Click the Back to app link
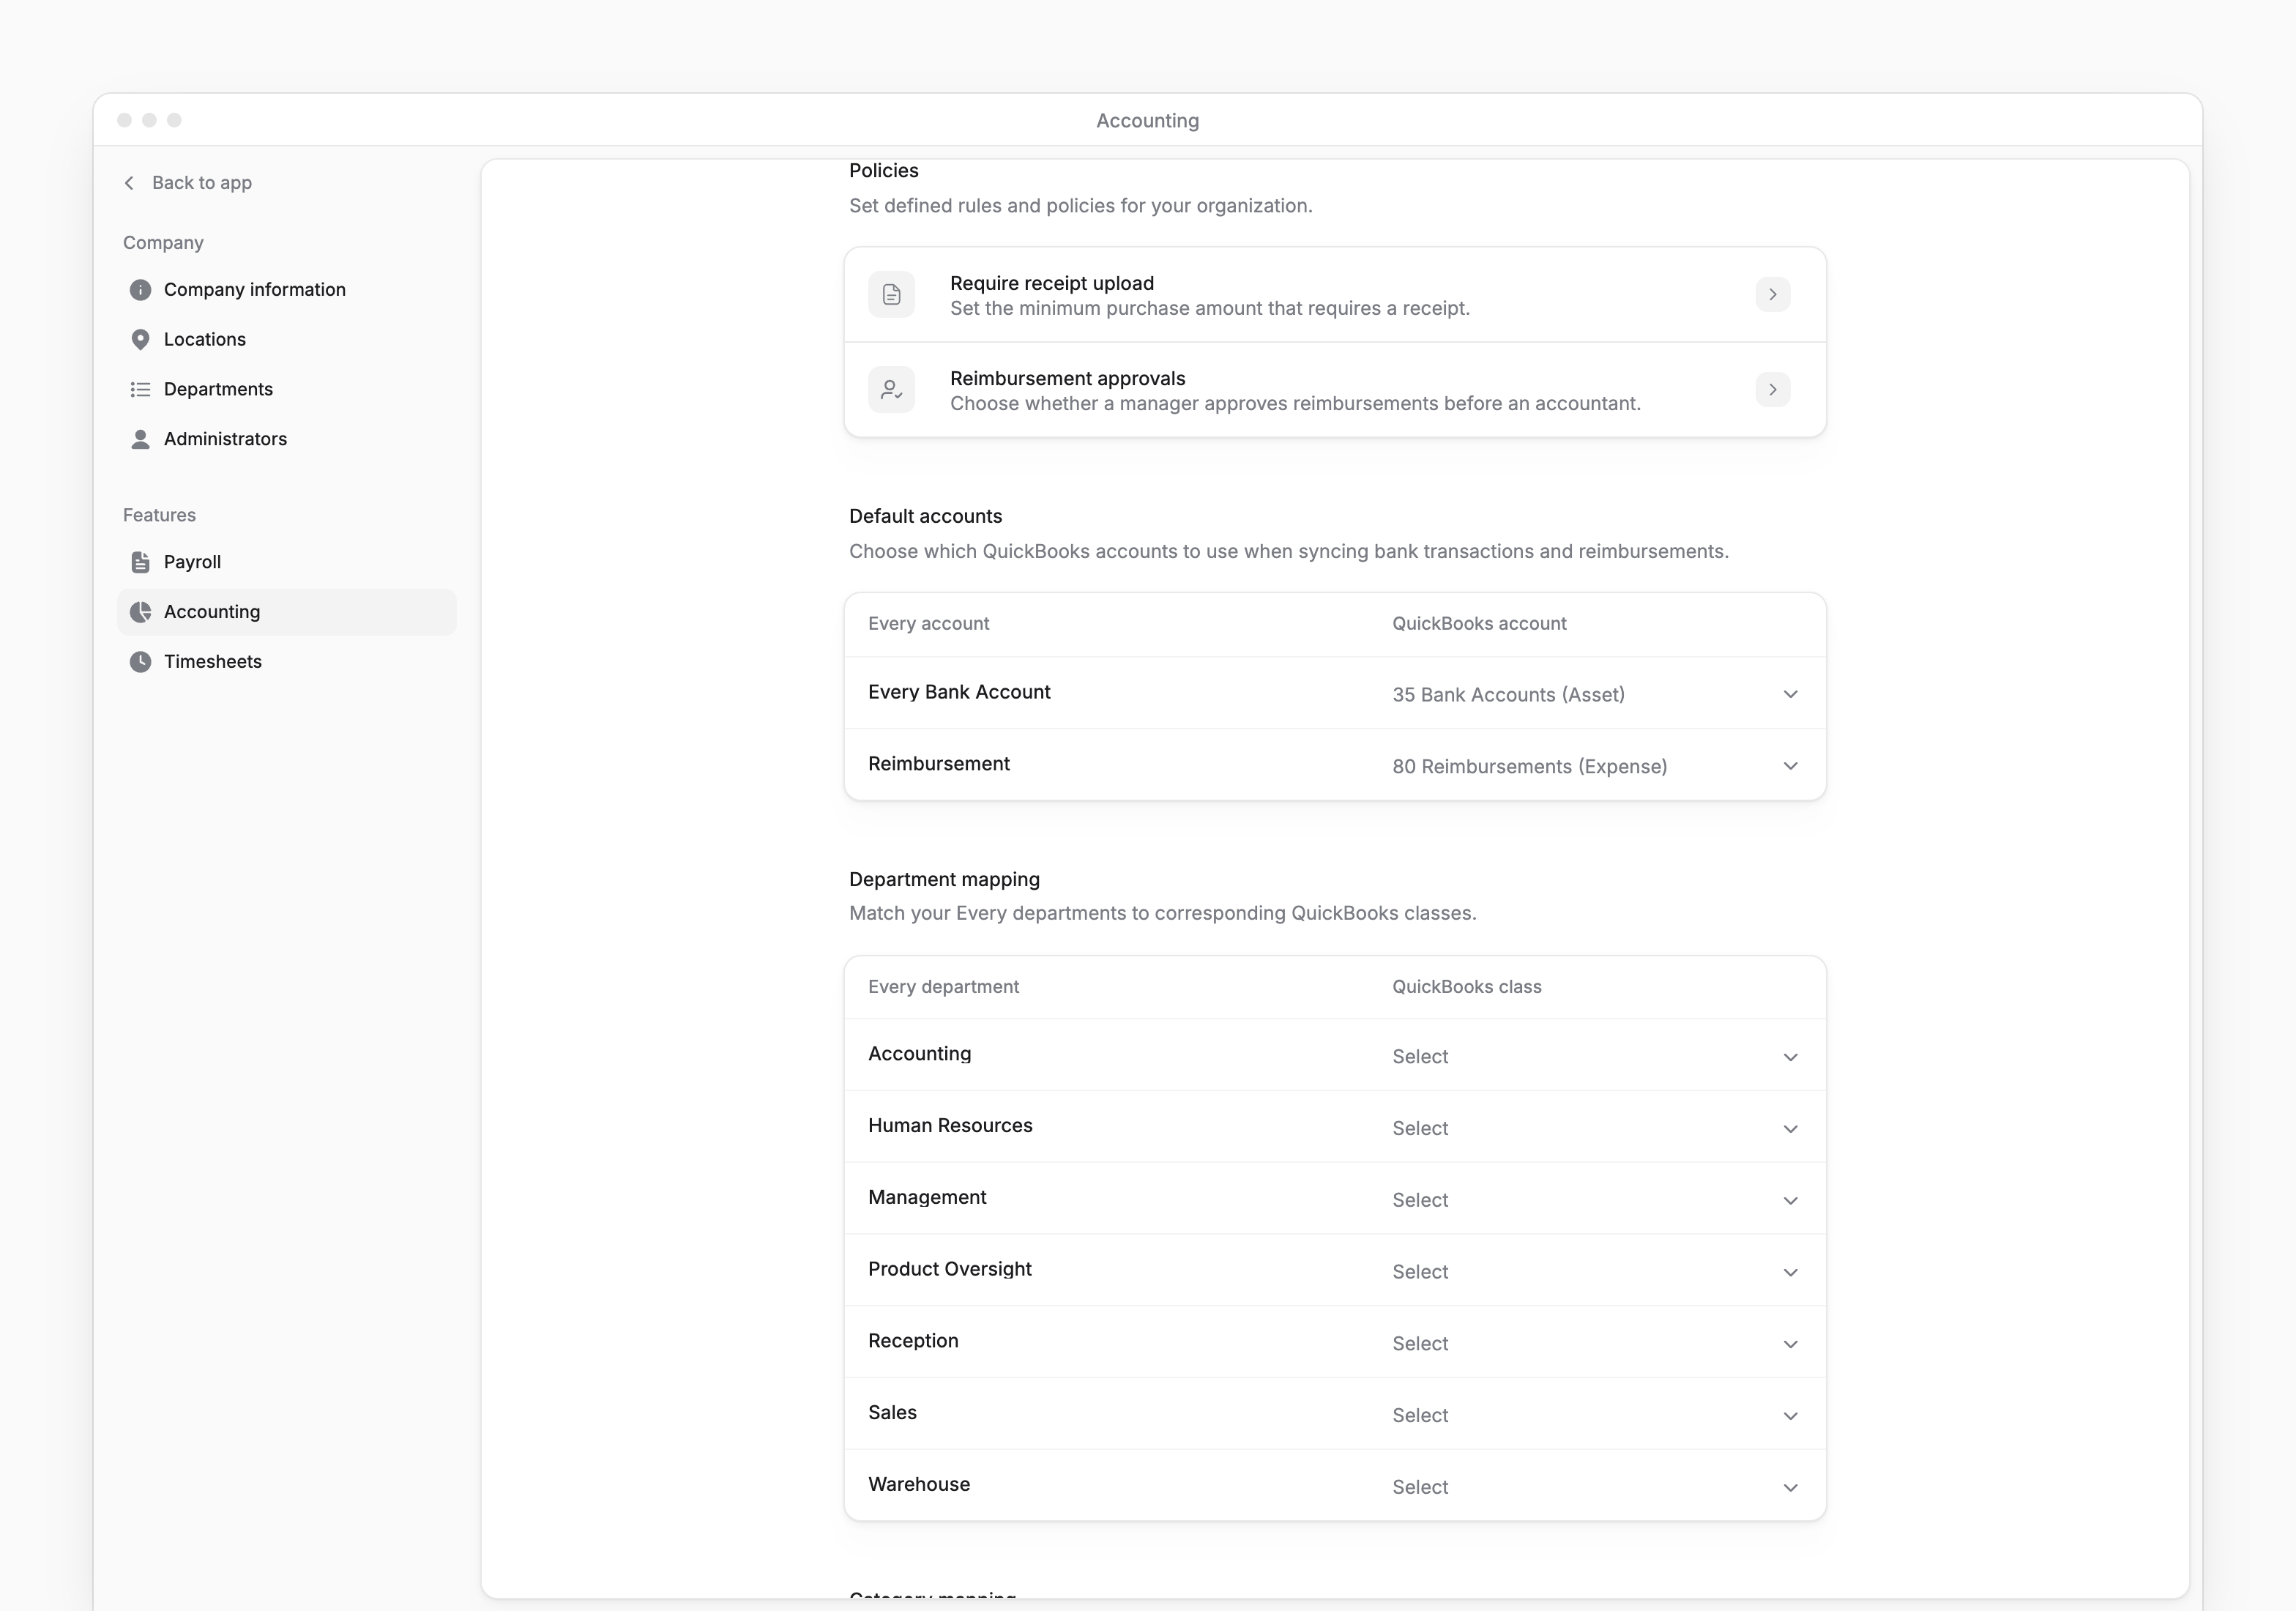The height and width of the screenshot is (1611, 2296). click(x=187, y=183)
